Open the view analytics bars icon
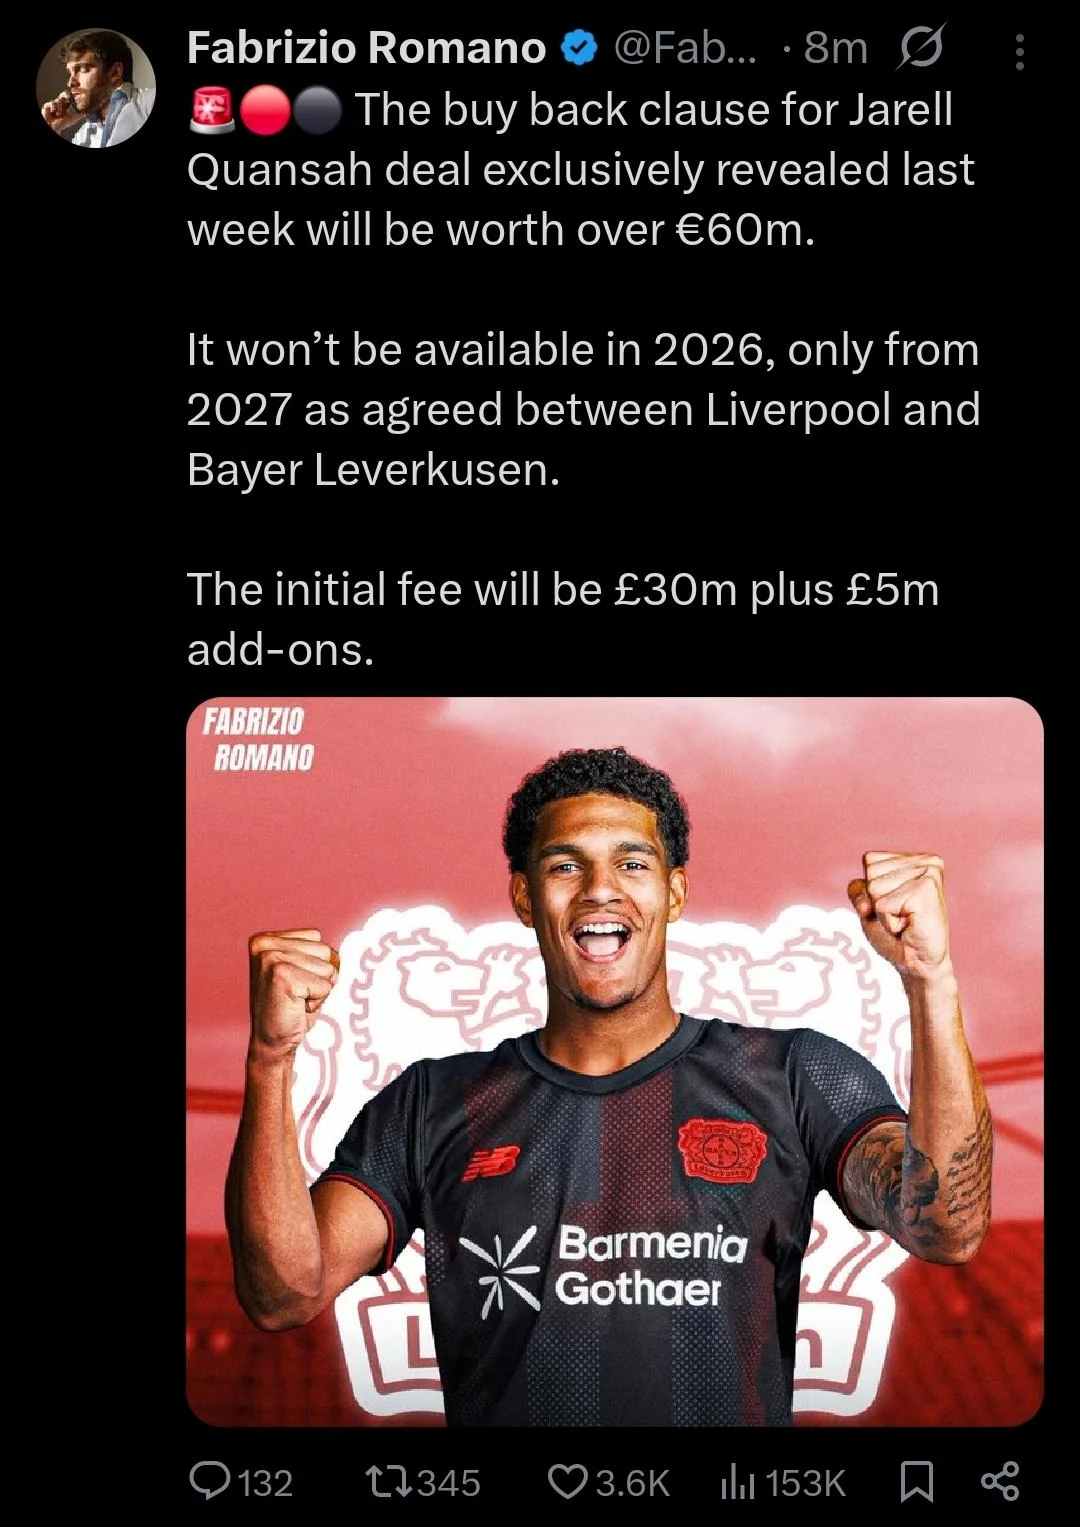The image size is (1080, 1527). pos(738,1482)
